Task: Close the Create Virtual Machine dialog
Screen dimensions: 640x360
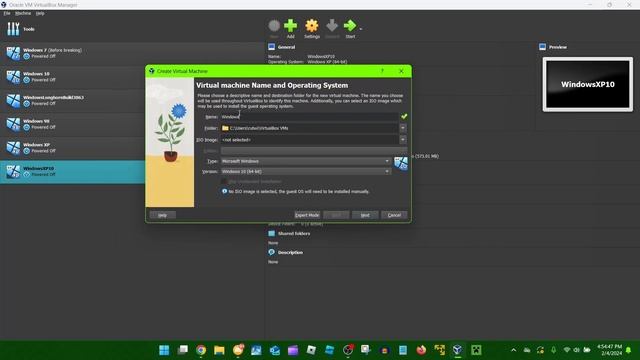Action: (401, 71)
